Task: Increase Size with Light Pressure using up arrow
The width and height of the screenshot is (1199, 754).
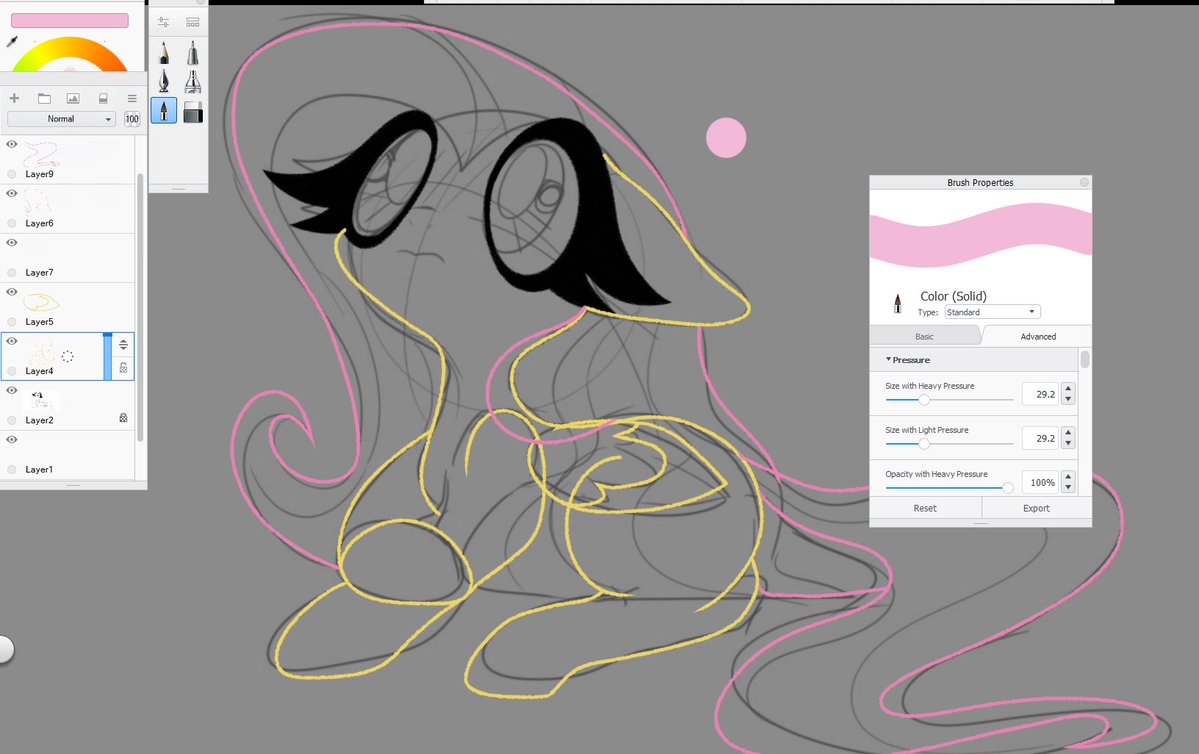Action: pyautogui.click(x=1068, y=433)
